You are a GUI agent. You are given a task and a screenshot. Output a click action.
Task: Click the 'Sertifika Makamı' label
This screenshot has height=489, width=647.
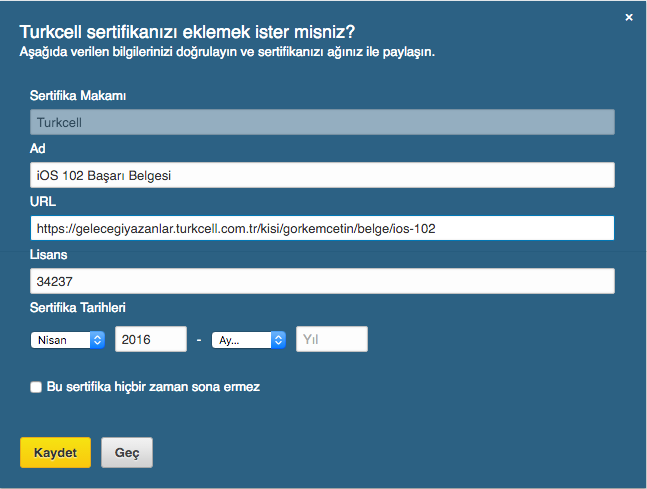(78, 96)
